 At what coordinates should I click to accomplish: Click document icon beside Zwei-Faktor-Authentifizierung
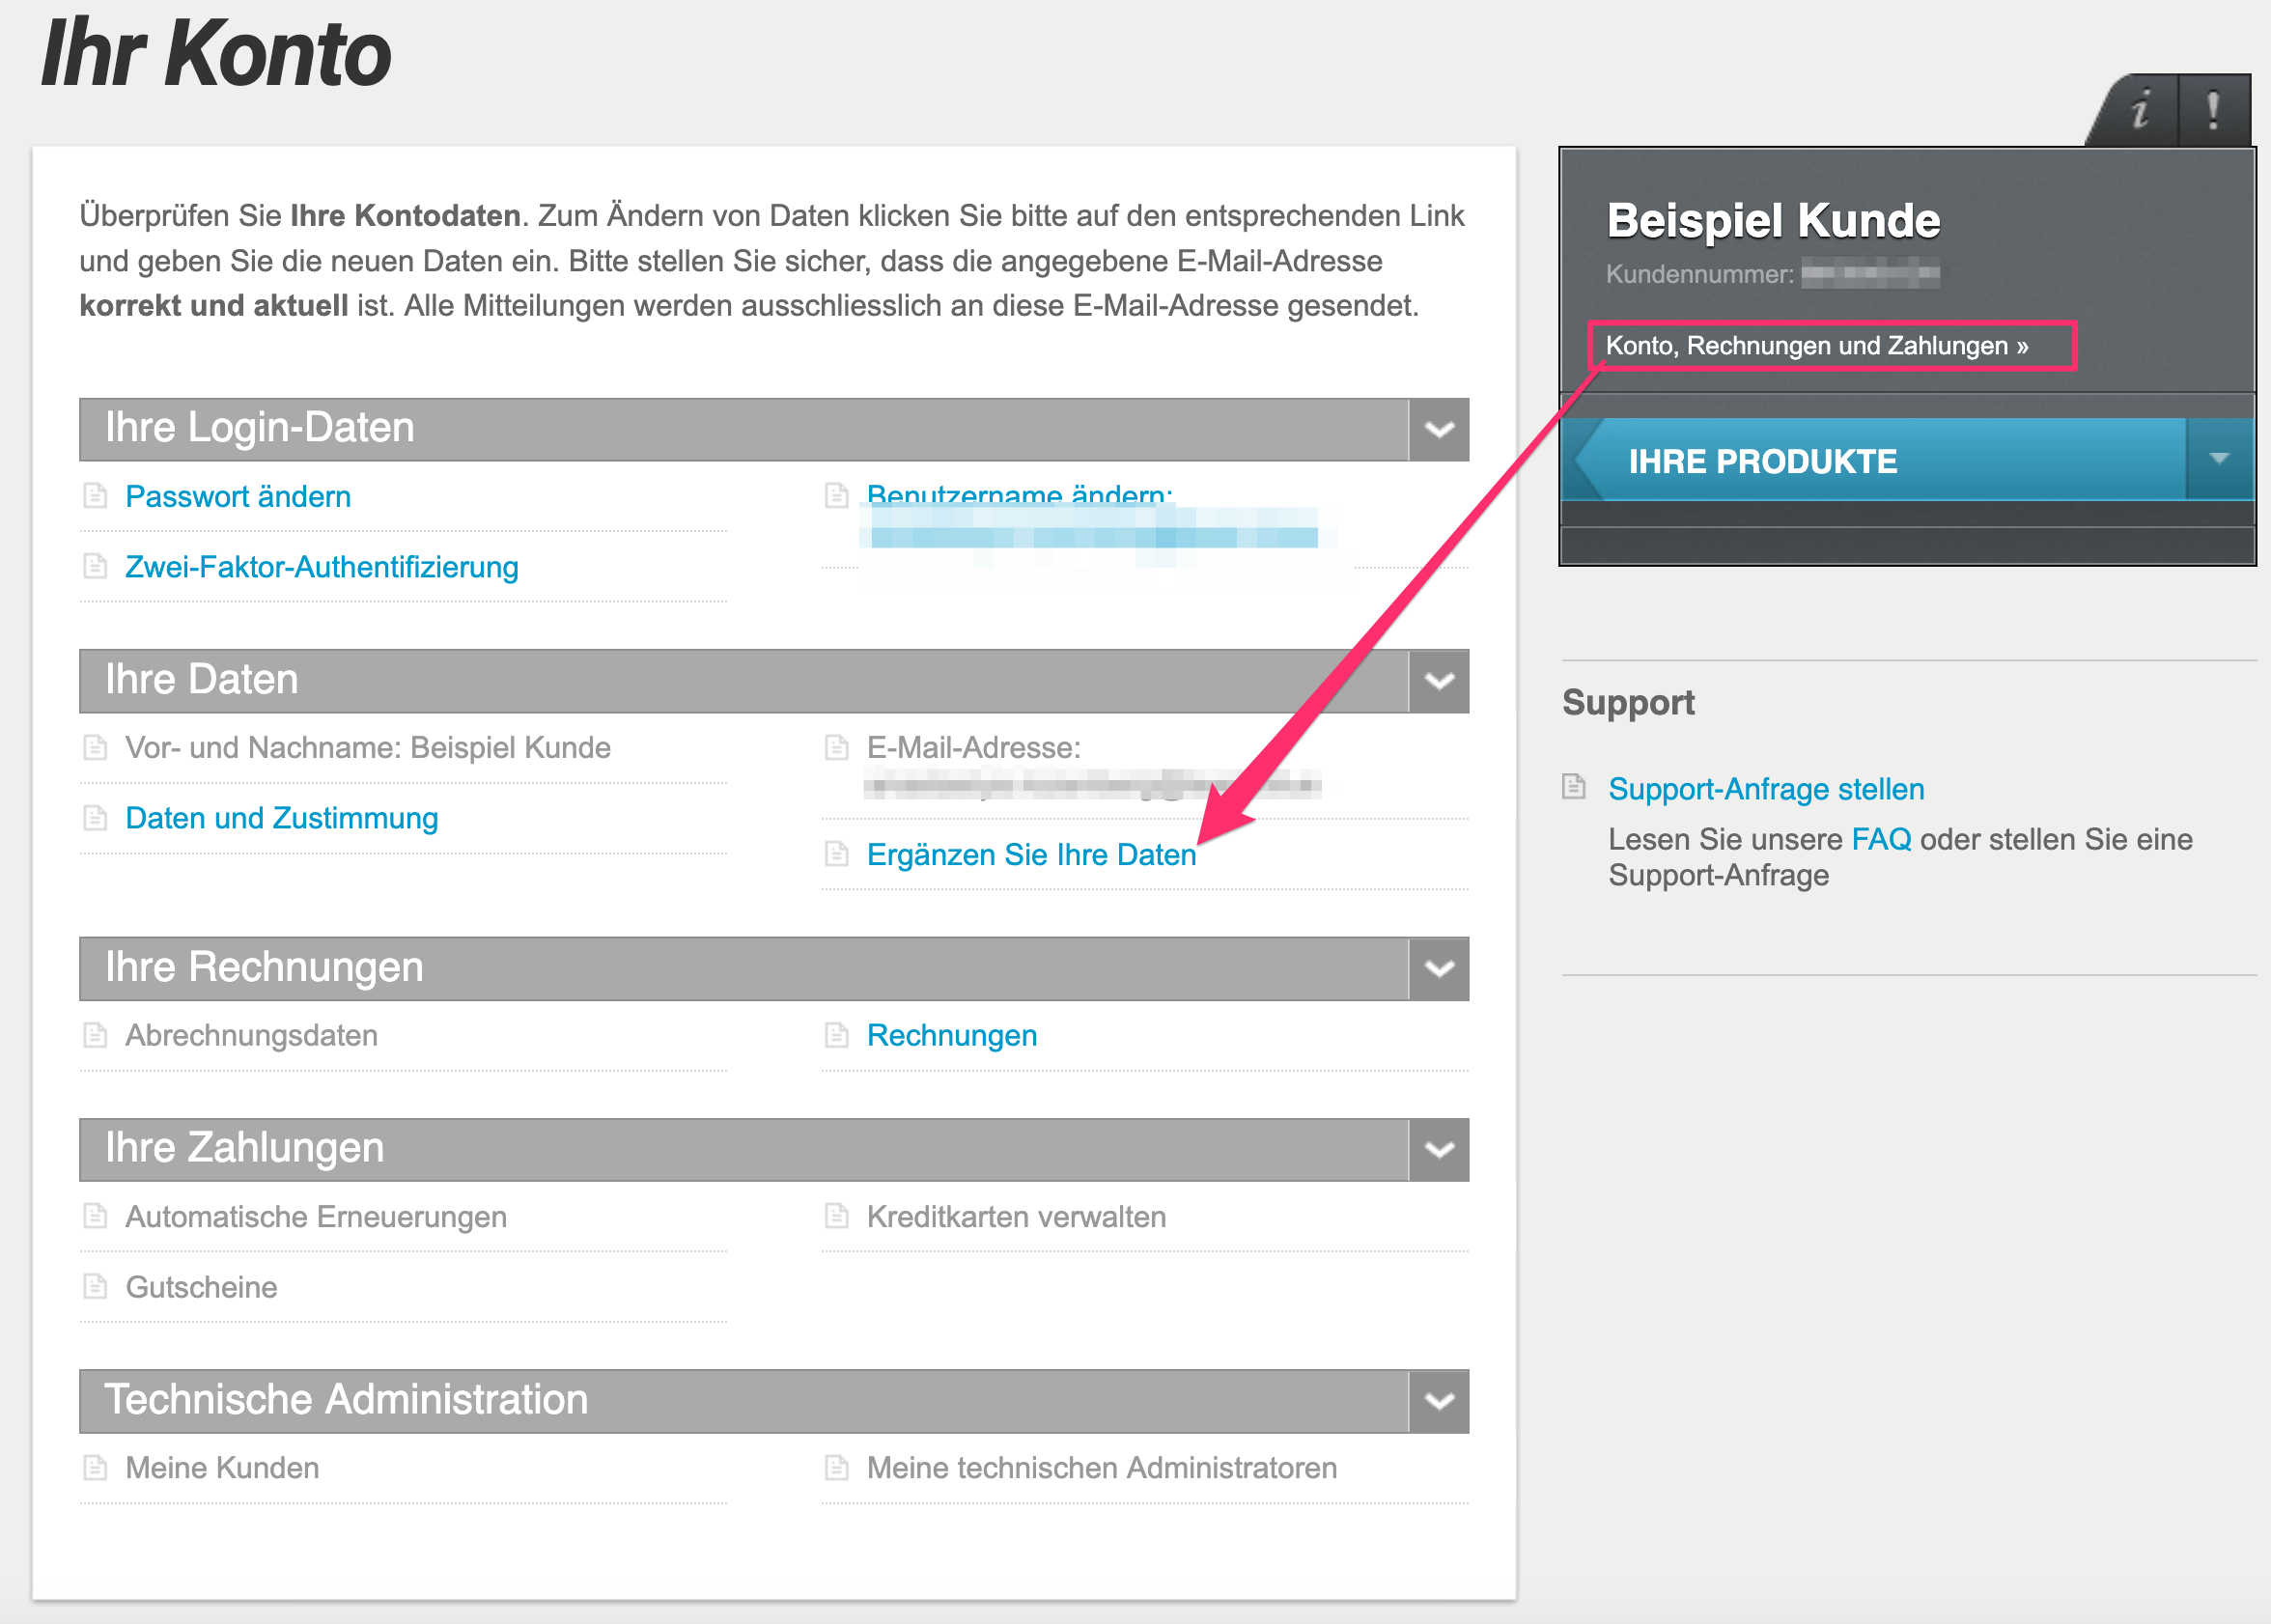pos(95,566)
